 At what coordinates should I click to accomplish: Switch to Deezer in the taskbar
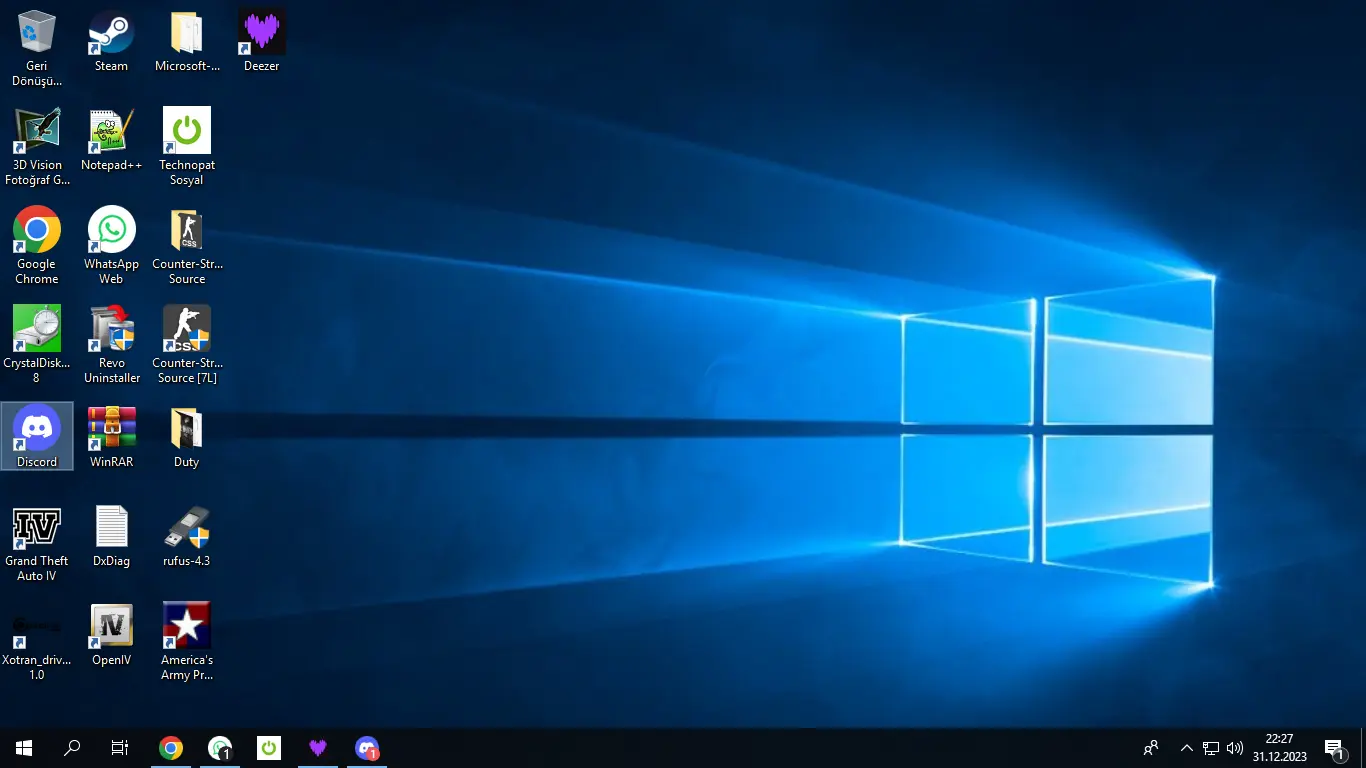(x=318, y=748)
